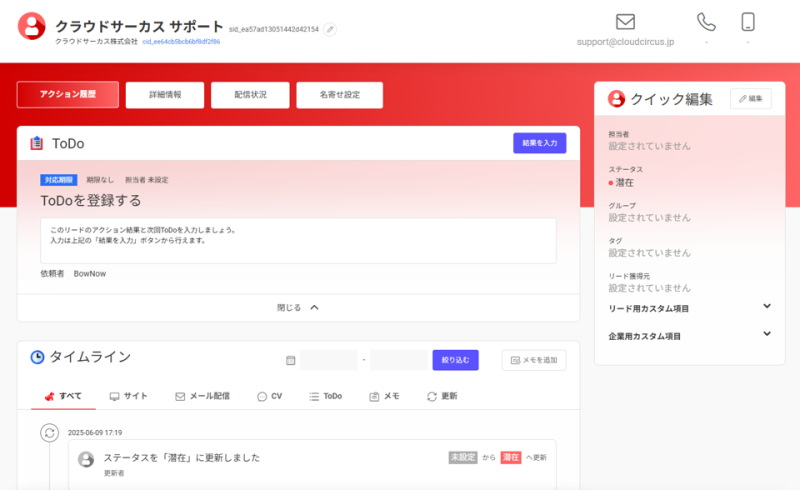Viewport: 800px width, 490px height.
Task: Click the 期限なし label
Action: tap(100, 180)
